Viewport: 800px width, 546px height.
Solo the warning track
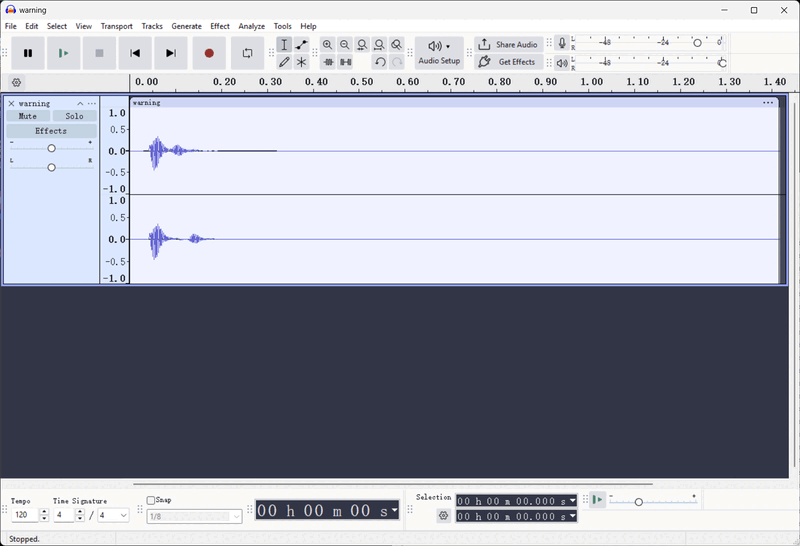[x=75, y=116]
